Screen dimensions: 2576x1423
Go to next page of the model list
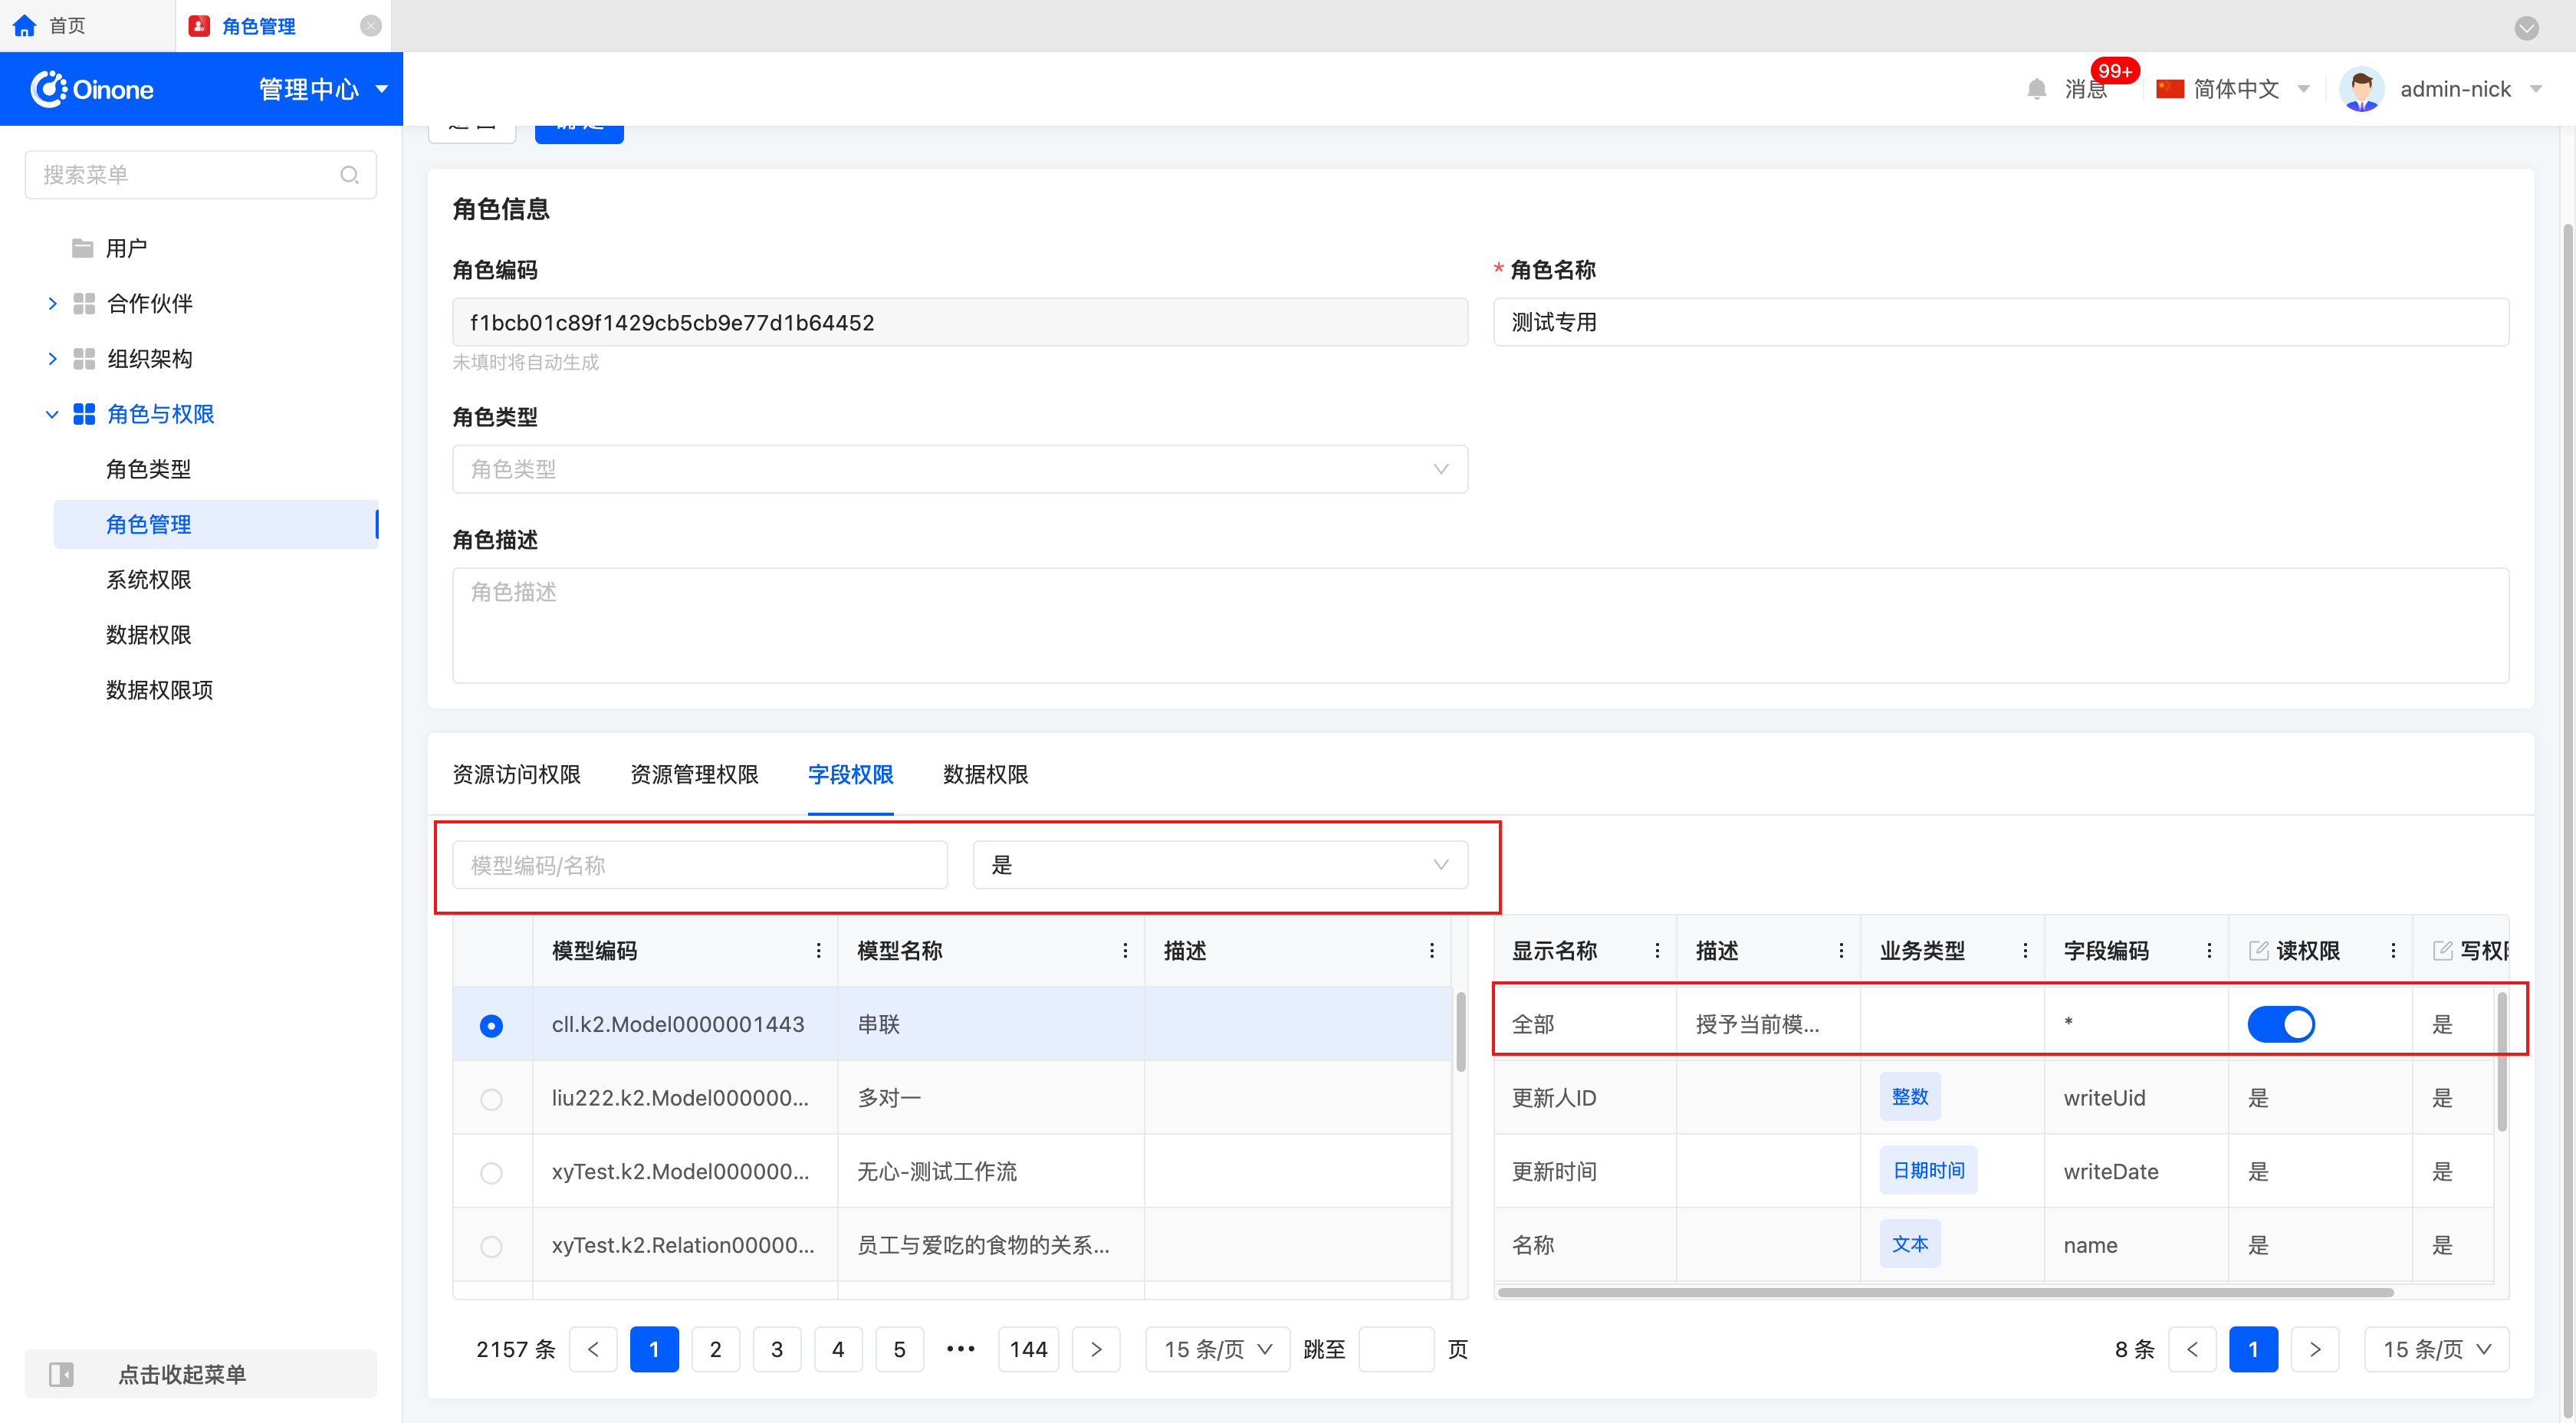point(1096,1349)
